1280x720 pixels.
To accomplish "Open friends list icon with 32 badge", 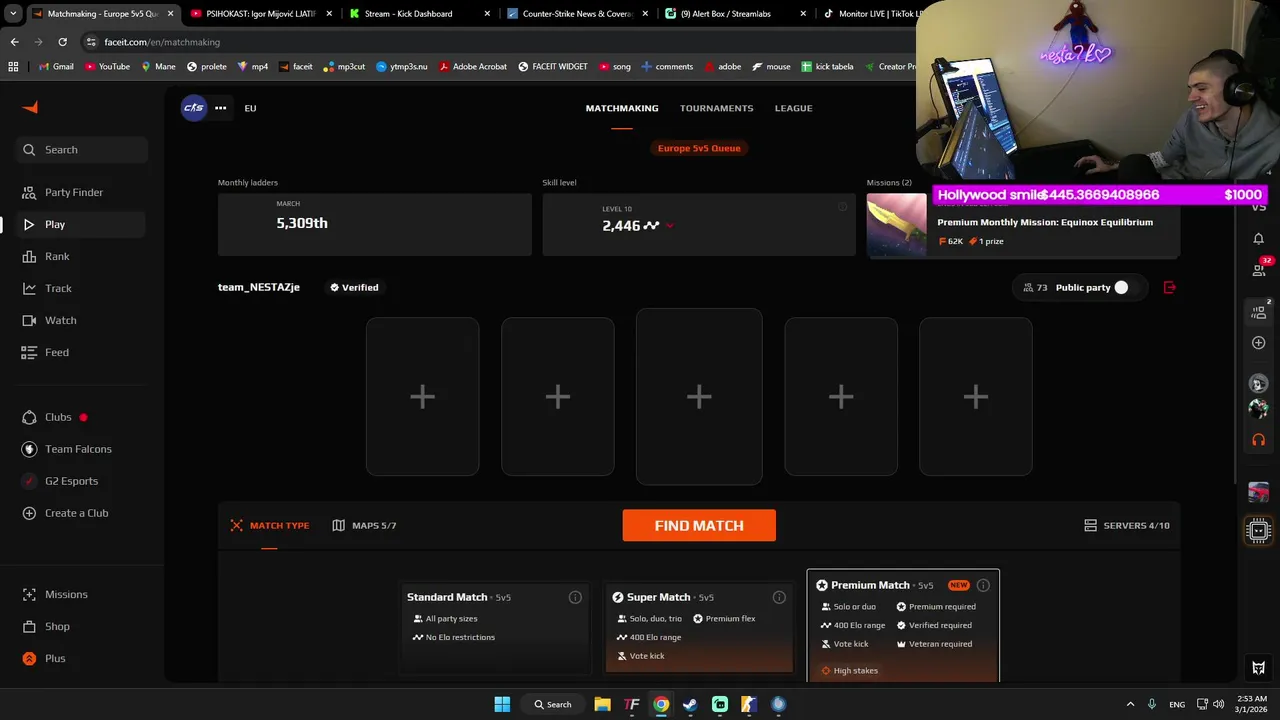I will [1259, 269].
